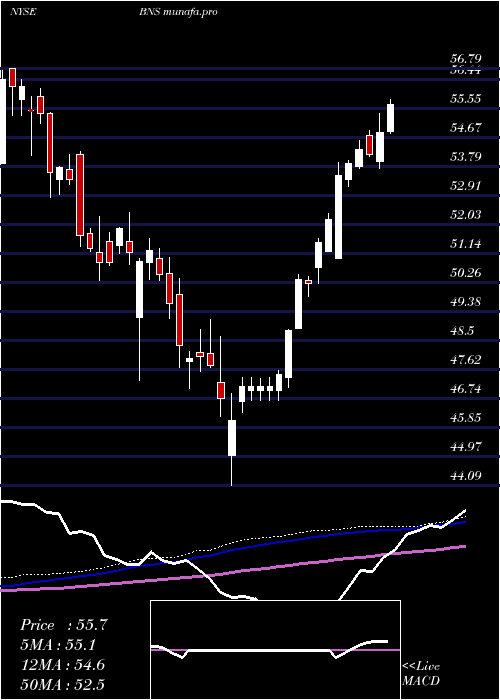Select the 55.55 price axis label
Screen dimensions: 500x700
point(466,99)
